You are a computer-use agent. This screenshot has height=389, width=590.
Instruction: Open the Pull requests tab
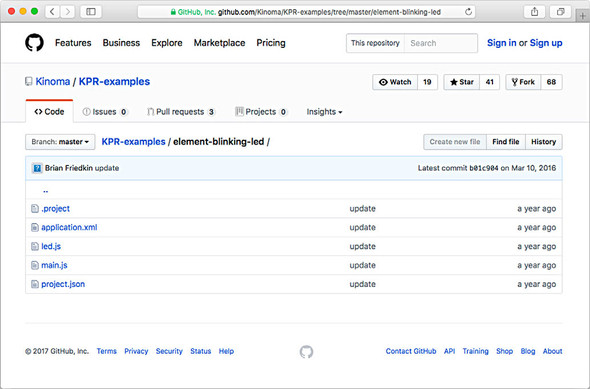pyautogui.click(x=181, y=112)
